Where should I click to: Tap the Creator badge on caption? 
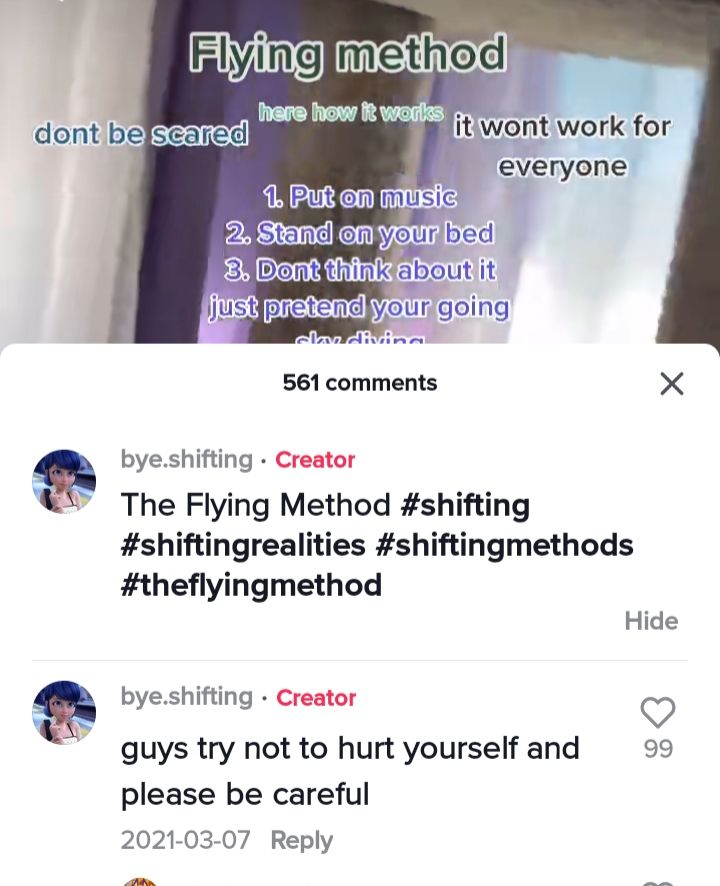click(315, 460)
